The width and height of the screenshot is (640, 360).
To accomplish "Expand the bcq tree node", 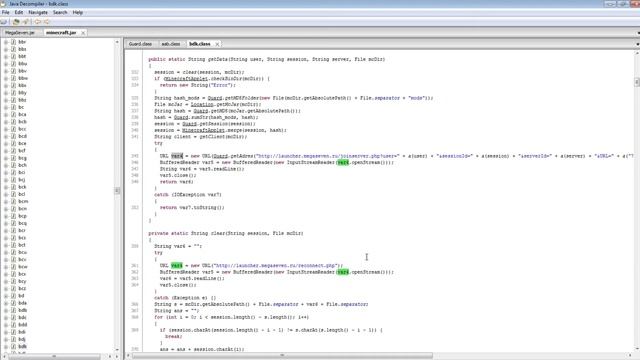I will (x=6, y=223).
